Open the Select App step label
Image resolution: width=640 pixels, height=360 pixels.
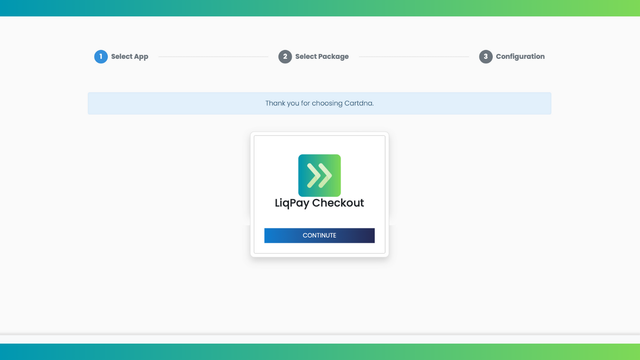tap(129, 57)
